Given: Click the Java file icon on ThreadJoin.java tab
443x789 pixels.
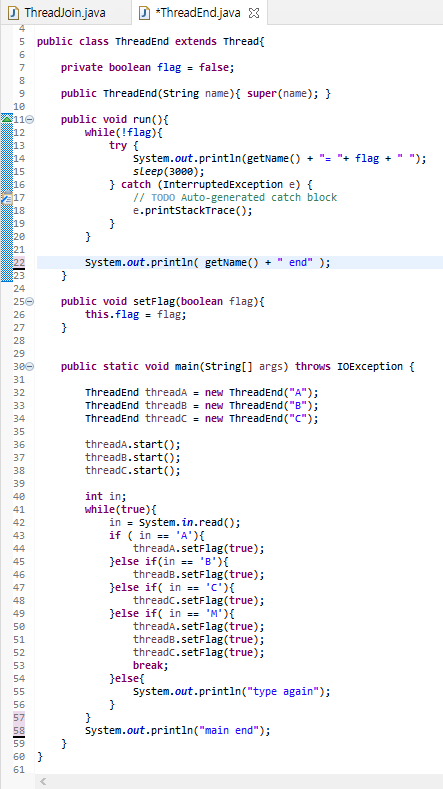Looking at the screenshot, I should [x=14, y=13].
